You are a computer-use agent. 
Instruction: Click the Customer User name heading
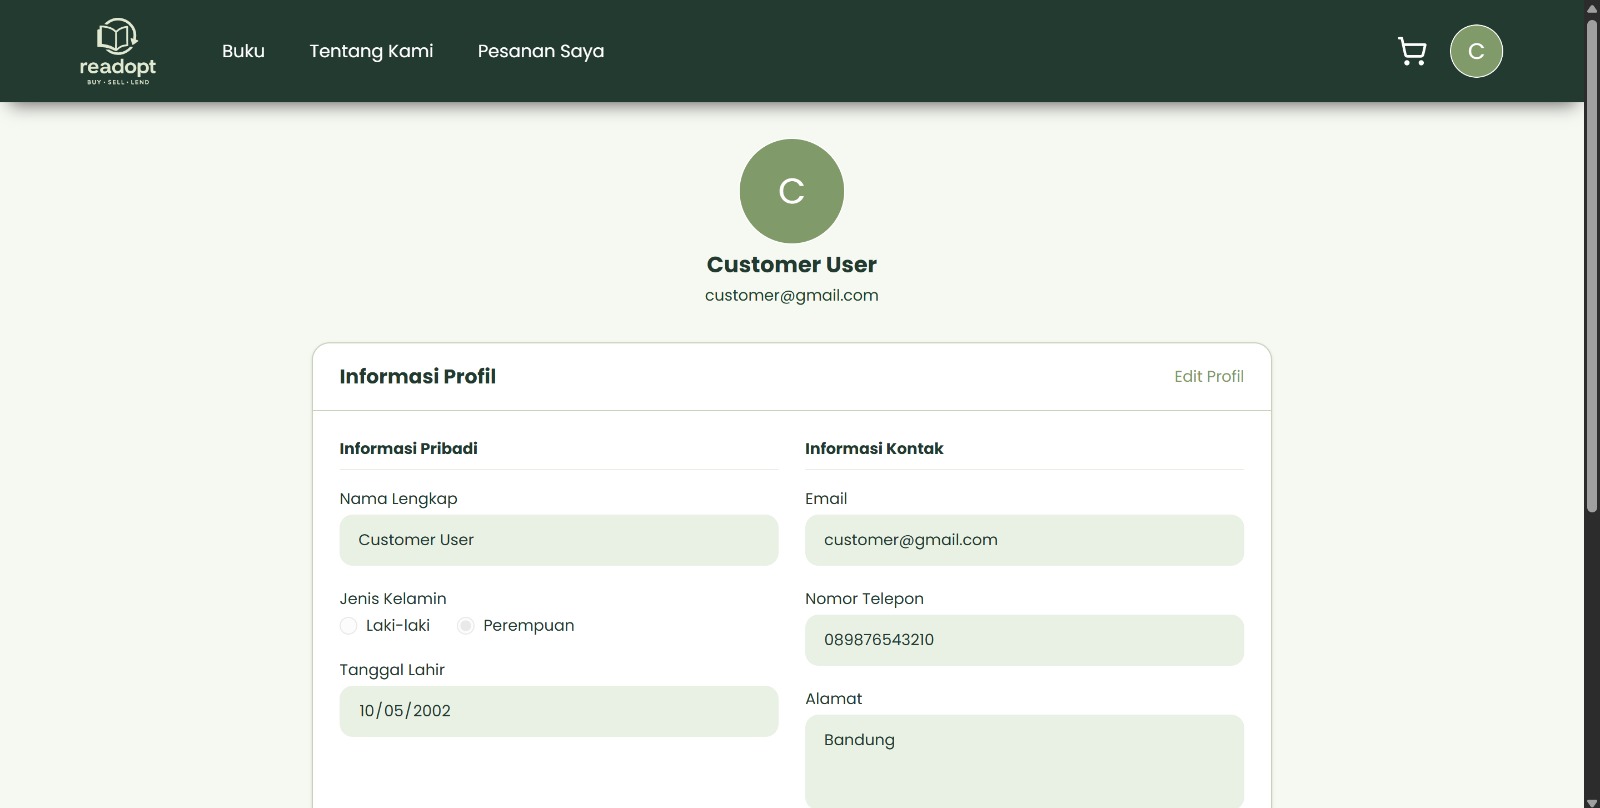click(791, 265)
